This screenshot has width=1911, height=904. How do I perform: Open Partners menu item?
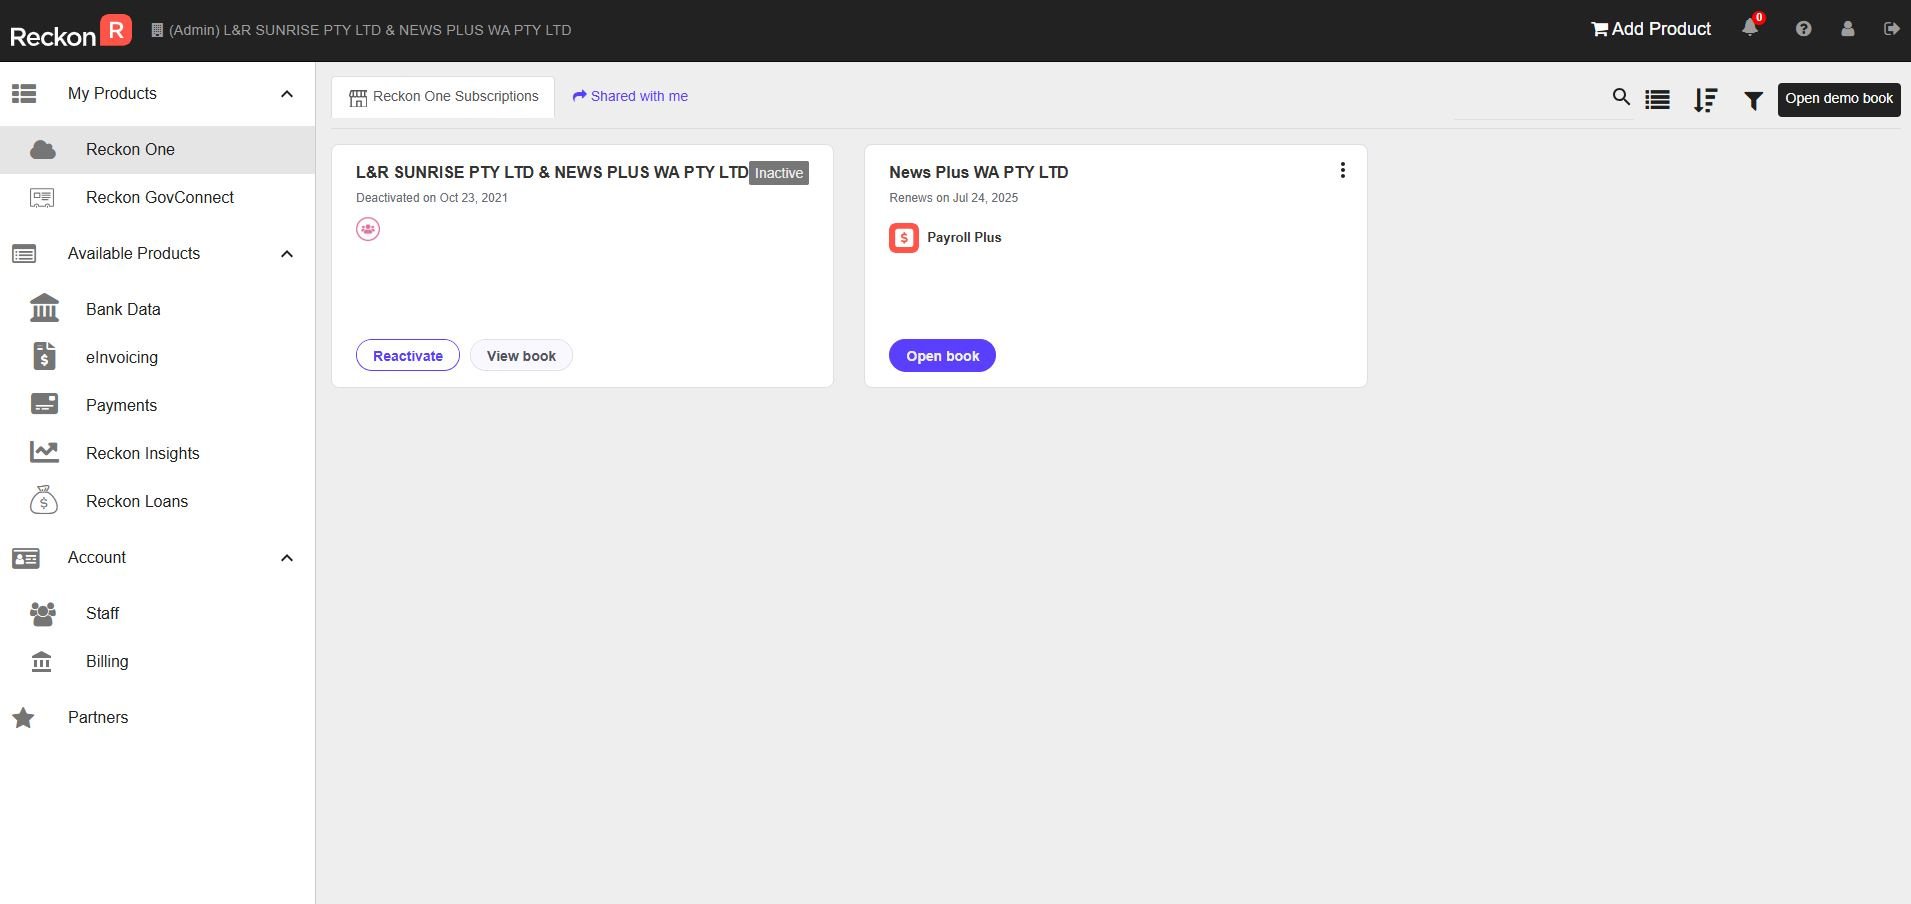[157, 718]
